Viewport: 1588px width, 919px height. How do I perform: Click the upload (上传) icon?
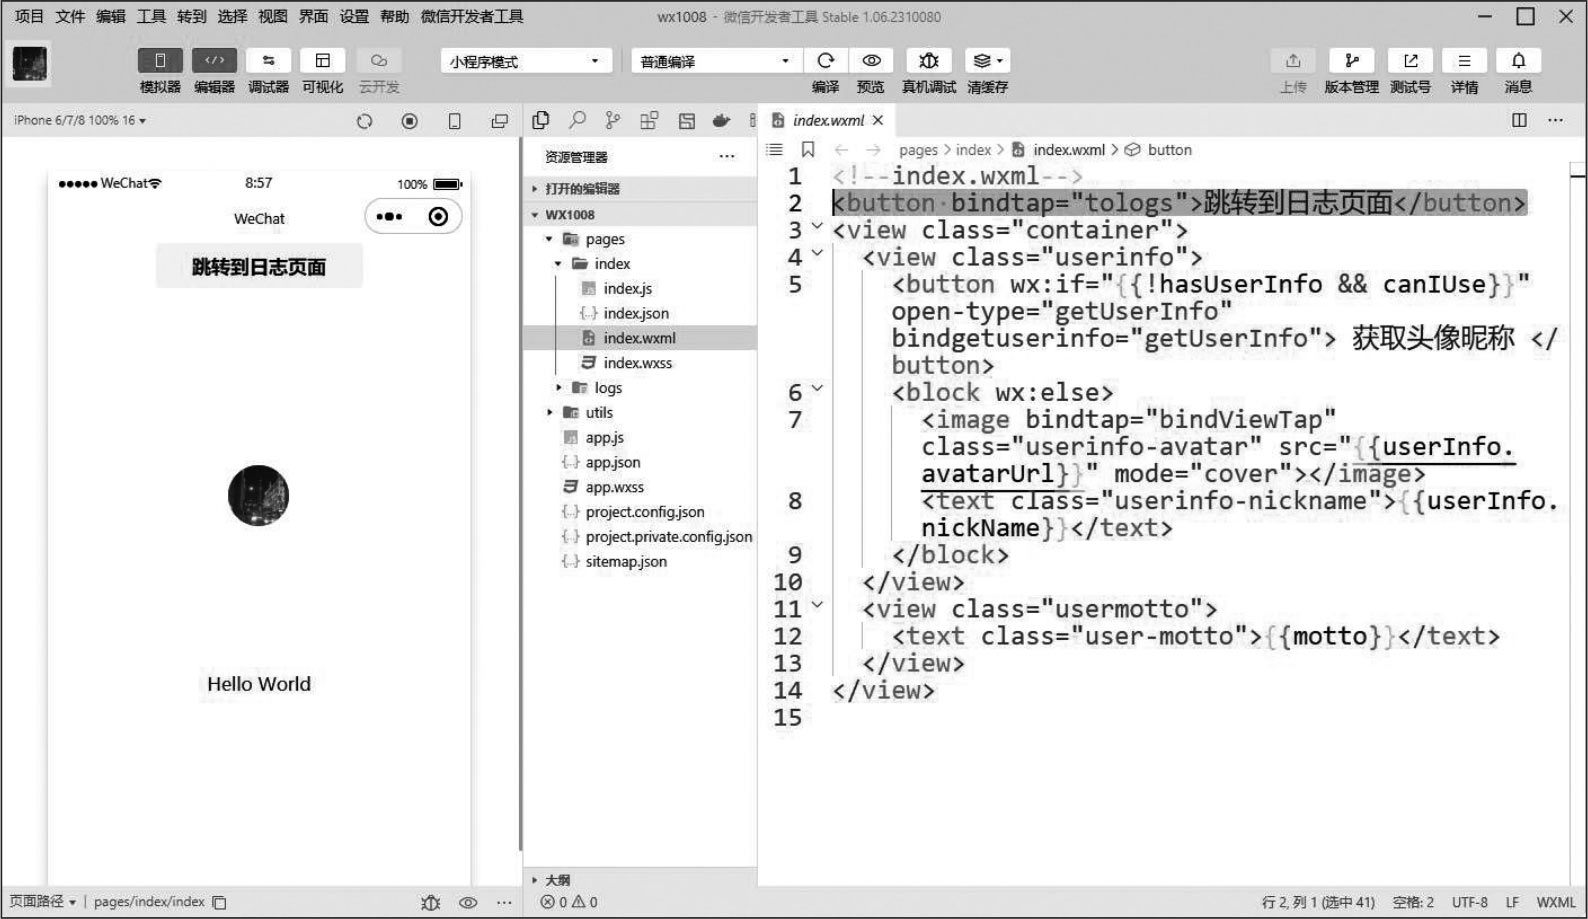pos(1293,61)
